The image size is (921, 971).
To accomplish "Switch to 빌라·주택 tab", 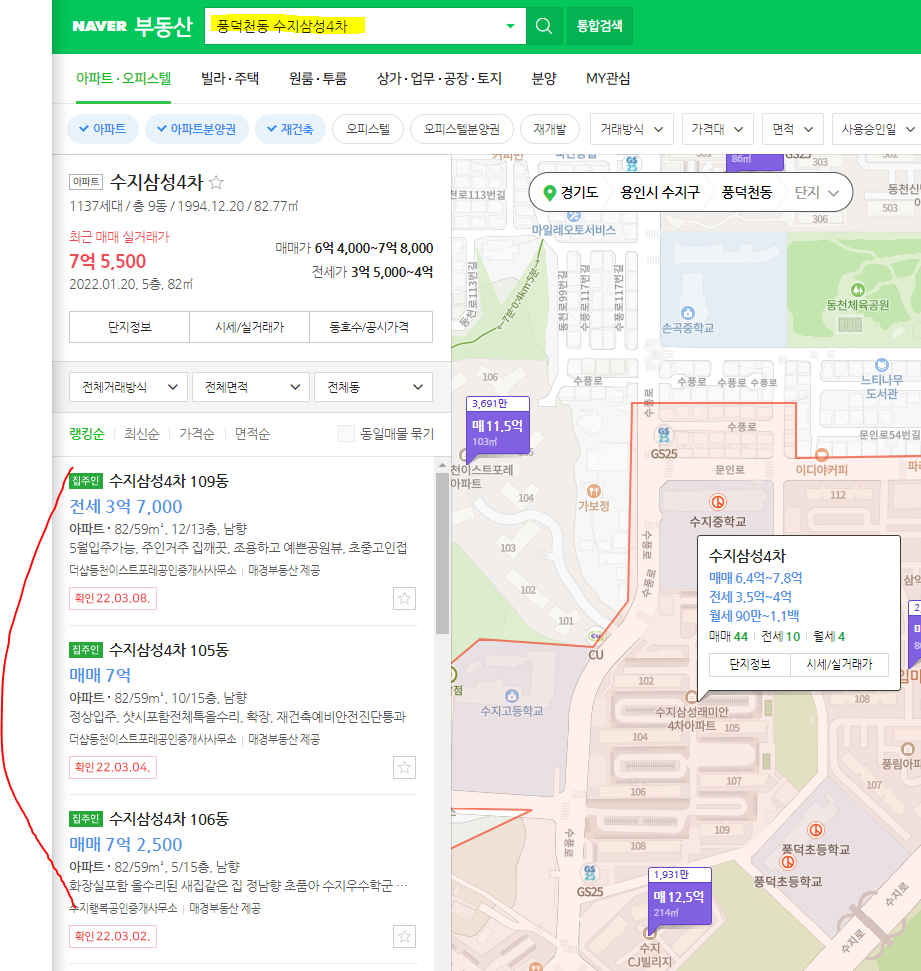I will point(230,79).
